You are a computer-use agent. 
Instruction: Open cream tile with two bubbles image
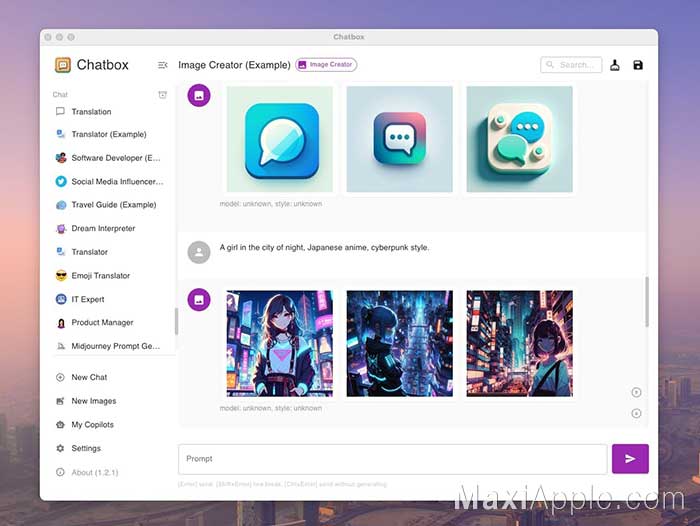coord(519,139)
